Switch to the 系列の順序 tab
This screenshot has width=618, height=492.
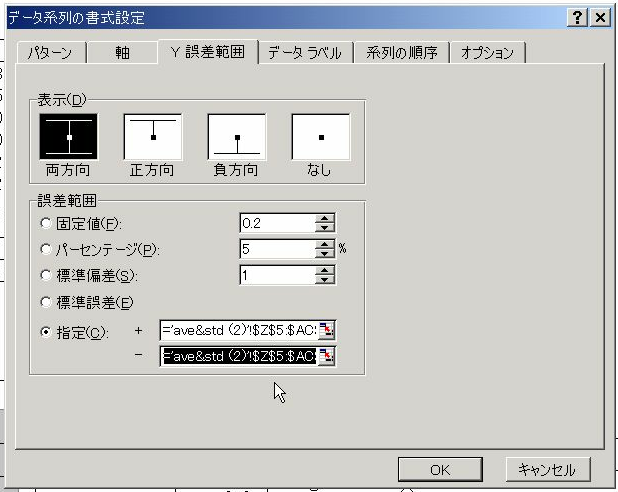click(x=401, y=53)
